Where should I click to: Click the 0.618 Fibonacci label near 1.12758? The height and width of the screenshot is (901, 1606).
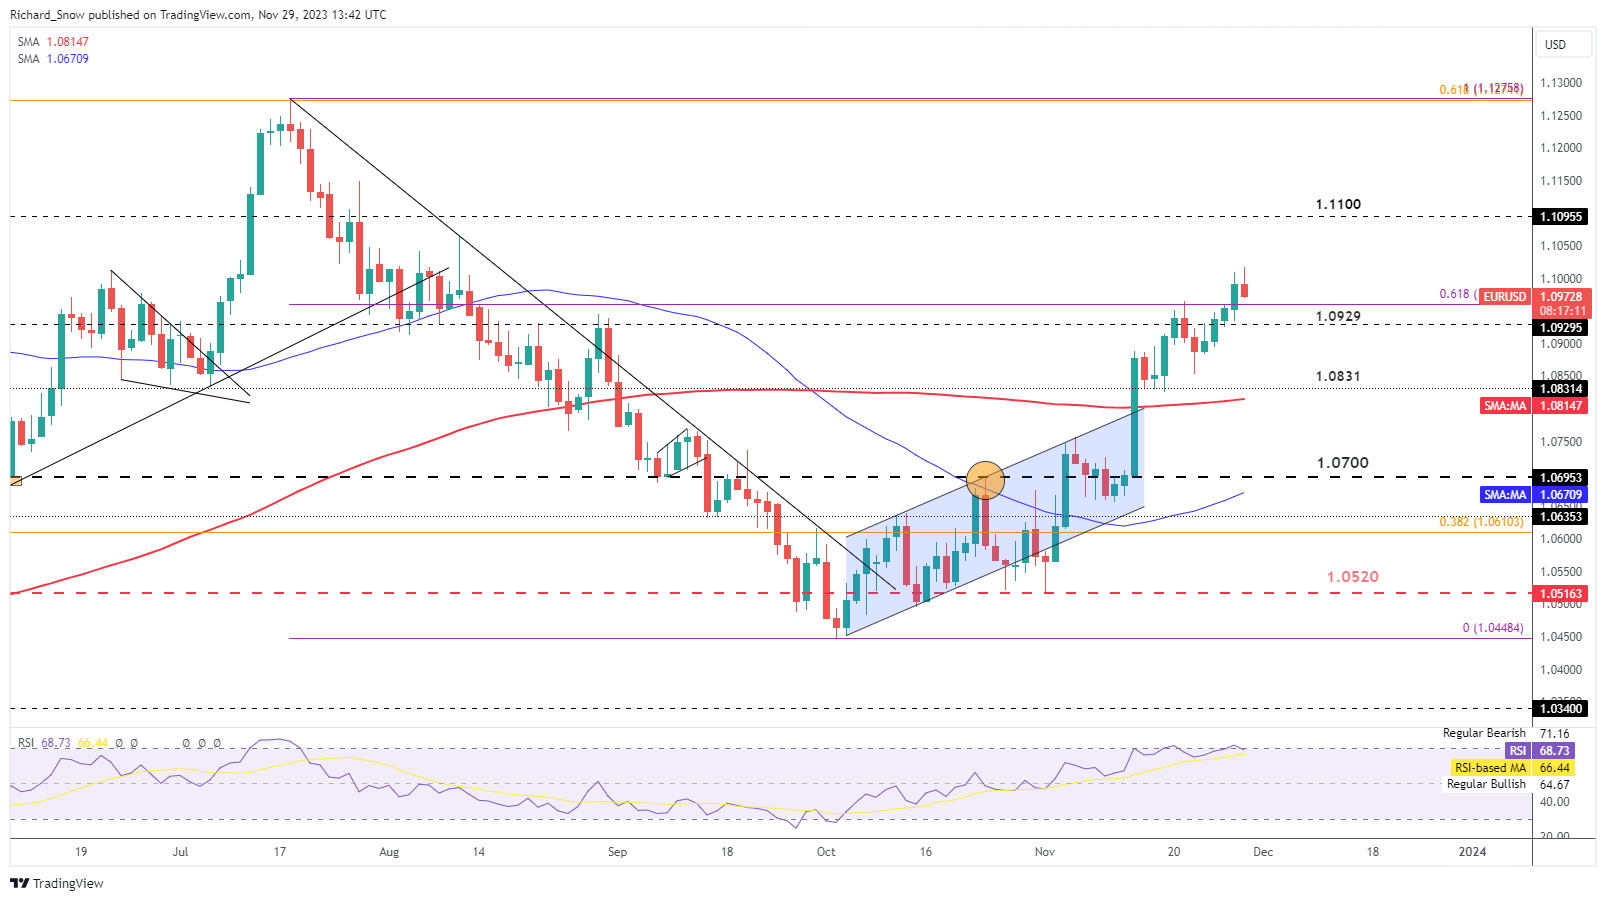click(x=1481, y=89)
